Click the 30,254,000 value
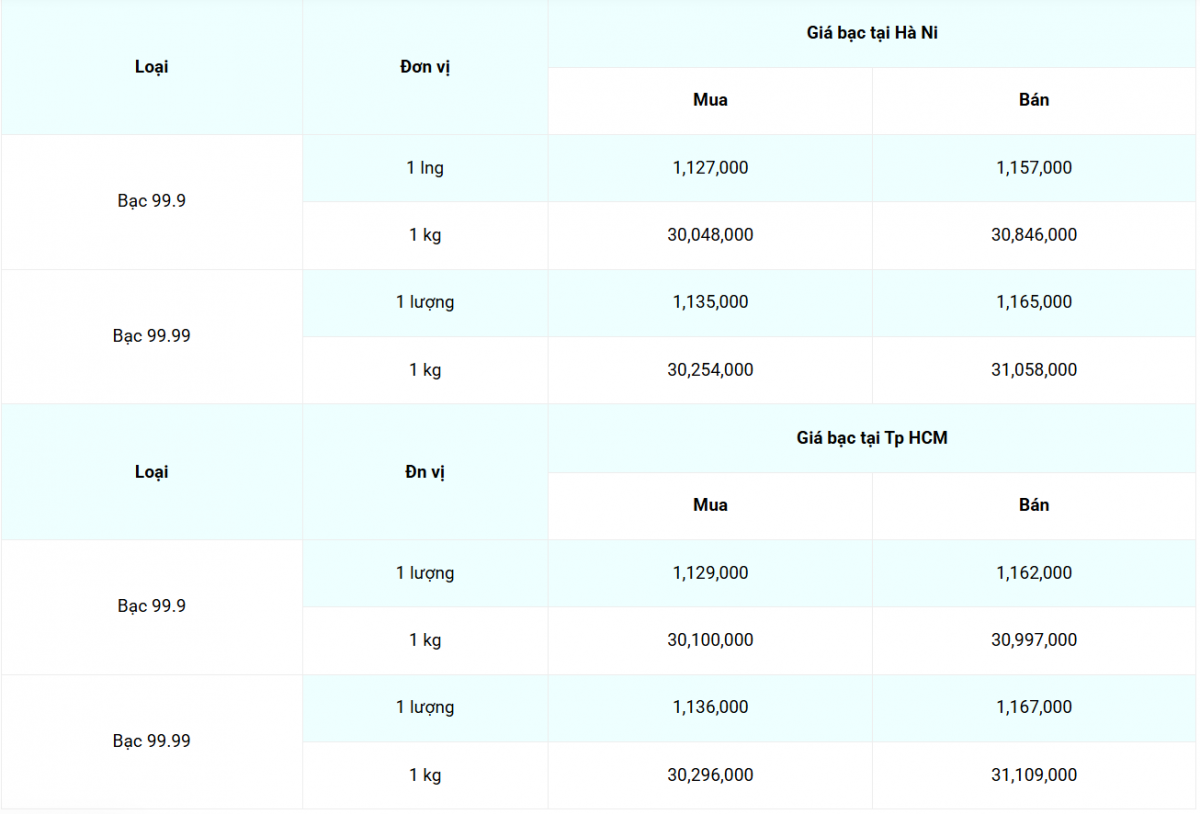 [x=710, y=370]
